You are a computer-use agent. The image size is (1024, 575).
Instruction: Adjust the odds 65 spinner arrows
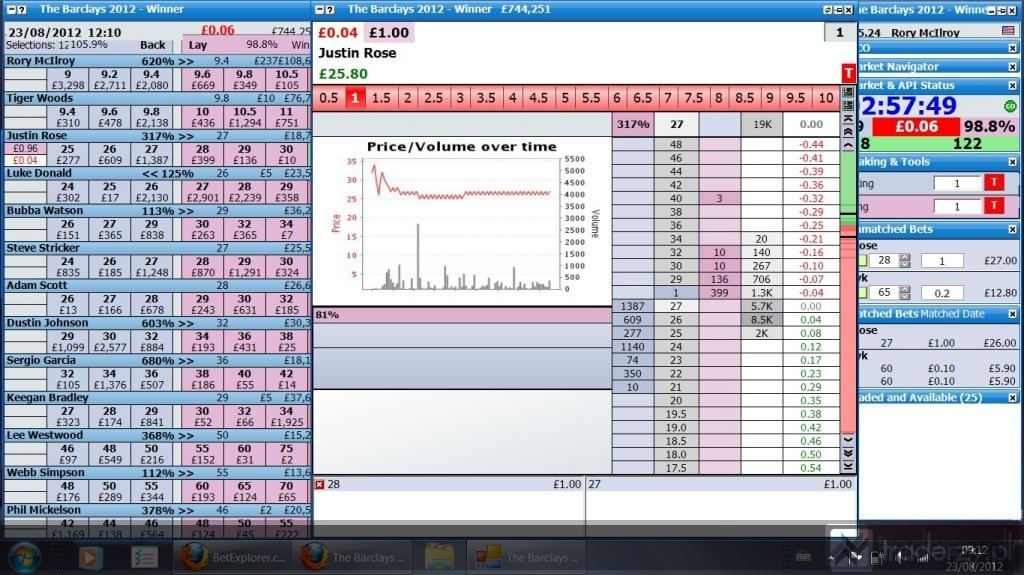[x=904, y=292]
